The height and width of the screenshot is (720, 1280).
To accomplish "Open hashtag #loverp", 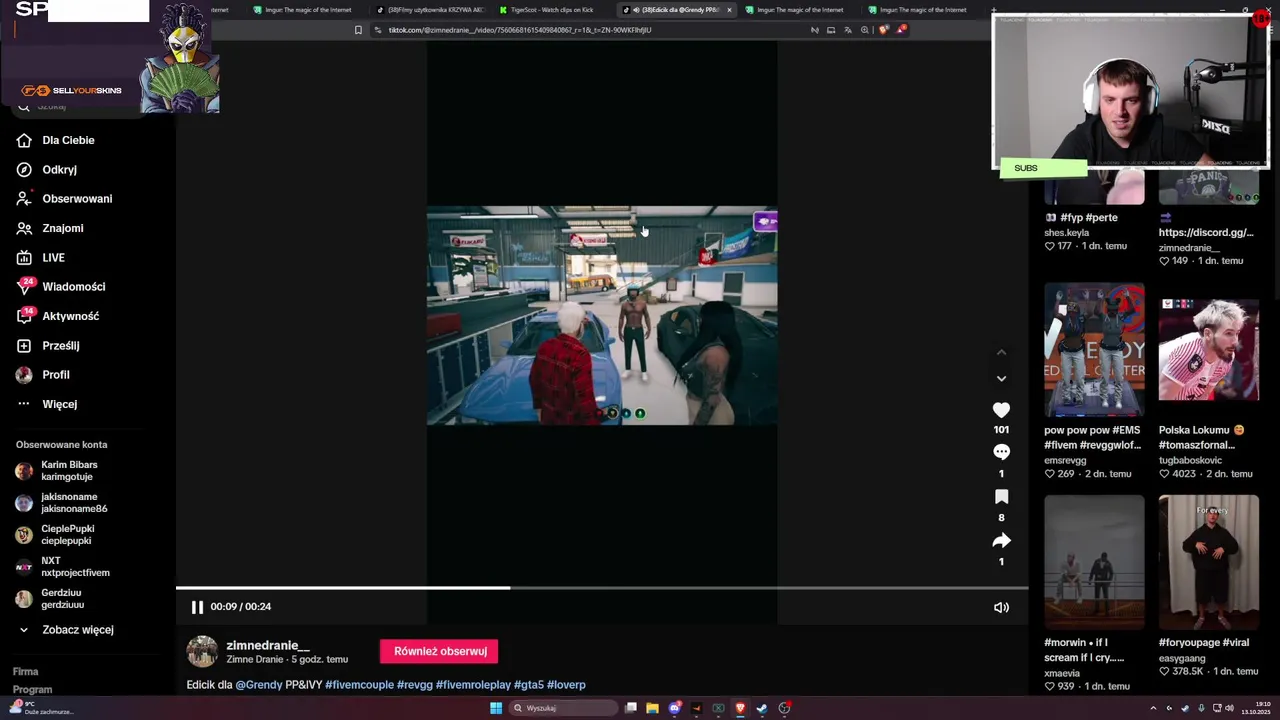I will tap(566, 685).
